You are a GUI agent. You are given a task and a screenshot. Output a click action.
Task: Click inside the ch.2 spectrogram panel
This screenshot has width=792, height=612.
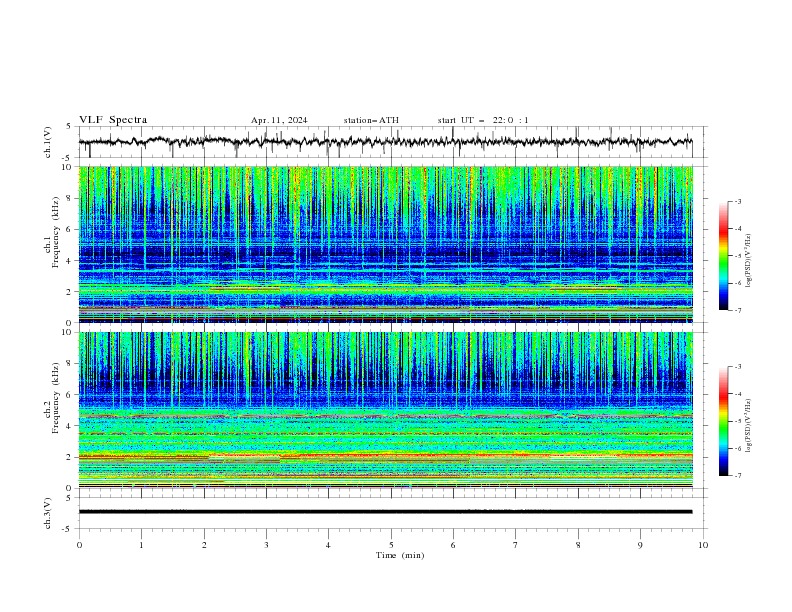(x=385, y=410)
